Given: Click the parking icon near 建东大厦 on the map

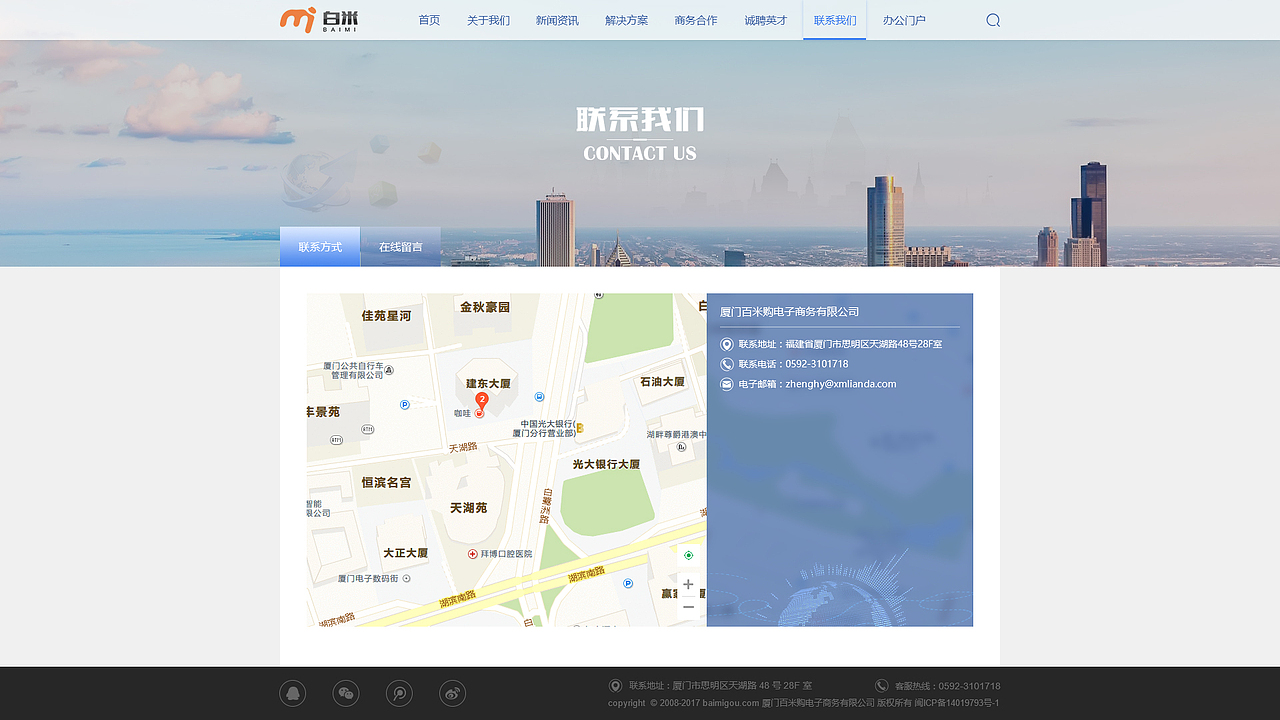Looking at the screenshot, I should pos(404,405).
